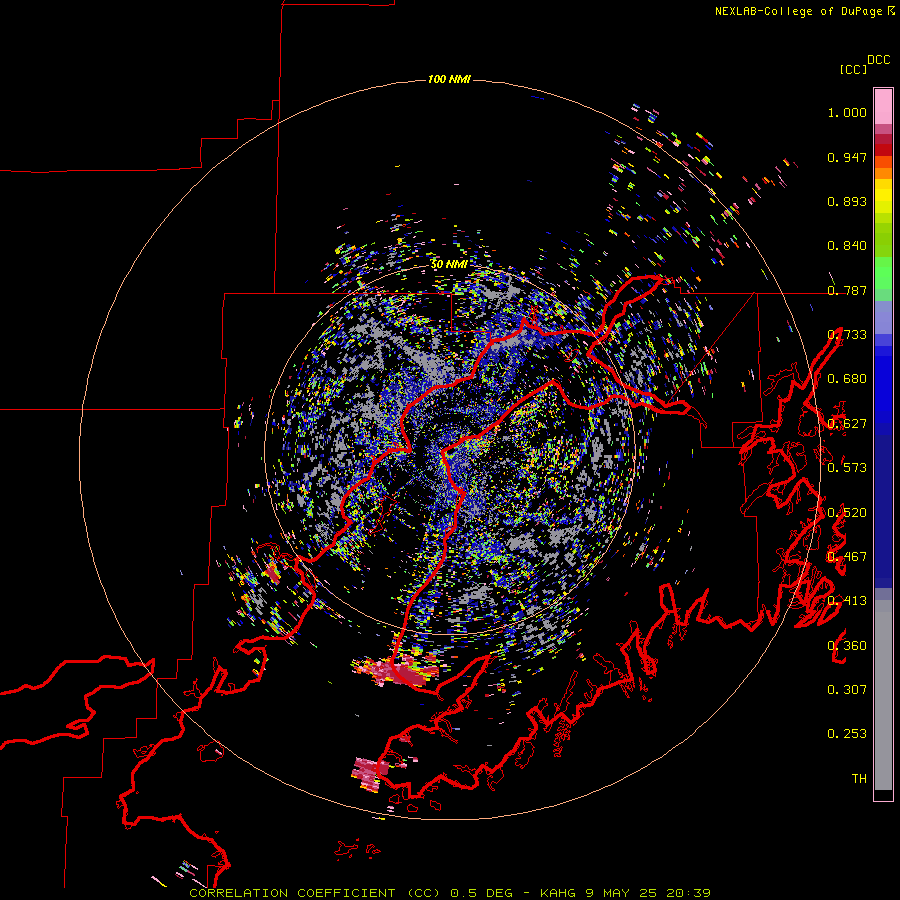Click the pink rectangular echo near the bottom coastline

[x=370, y=773]
